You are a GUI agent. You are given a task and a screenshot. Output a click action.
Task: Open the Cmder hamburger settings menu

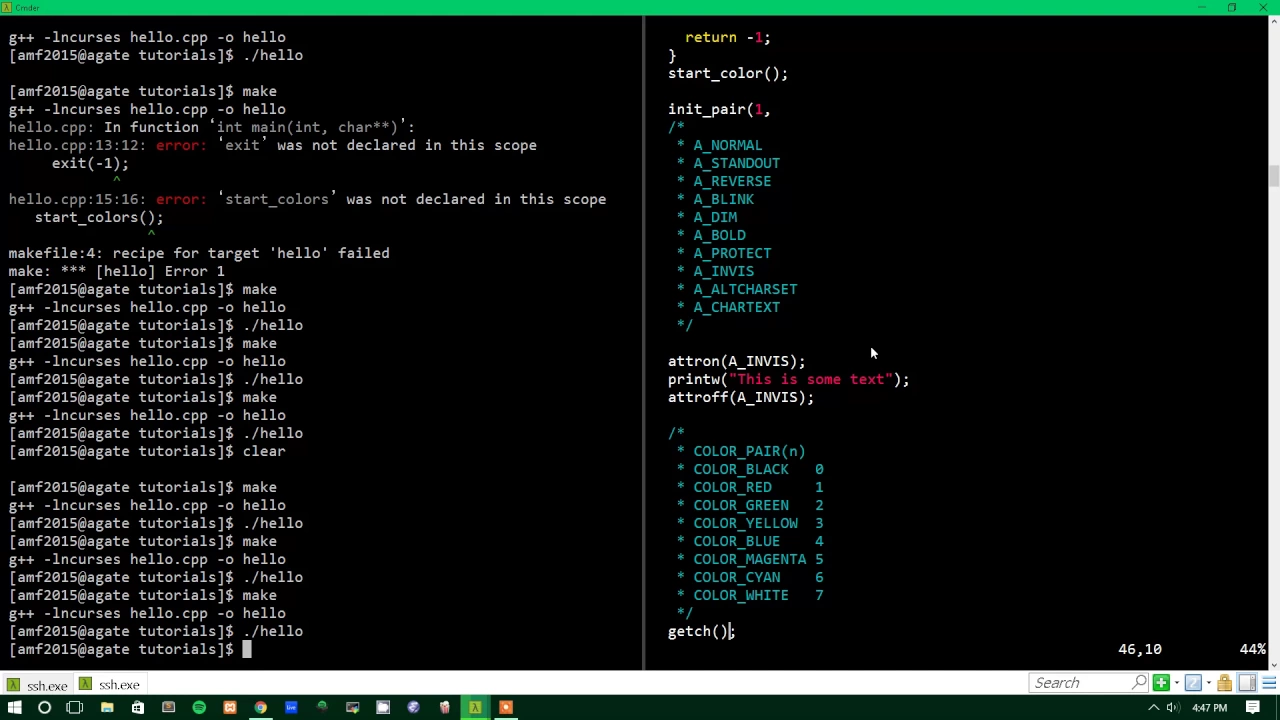coord(1268,683)
